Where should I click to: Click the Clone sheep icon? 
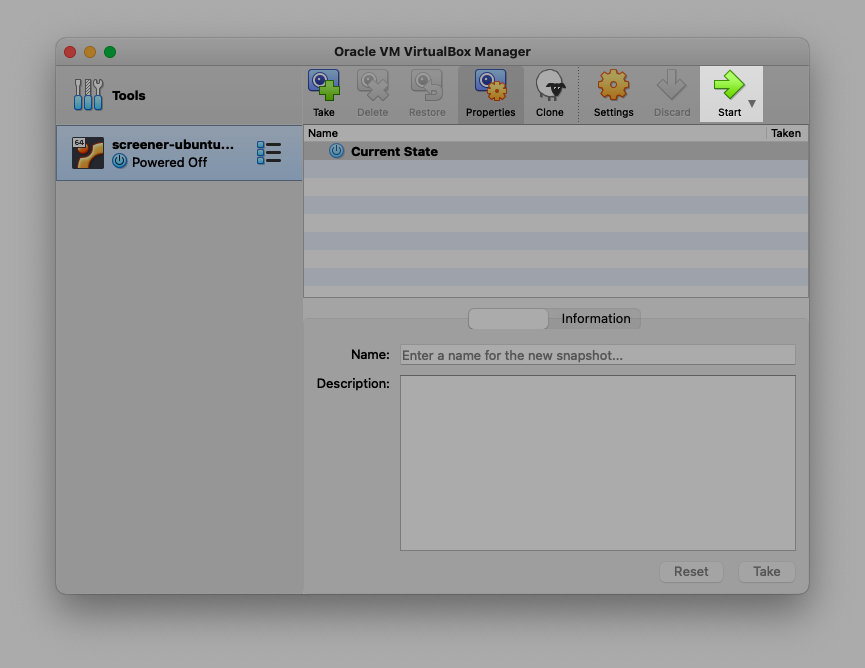click(549, 87)
